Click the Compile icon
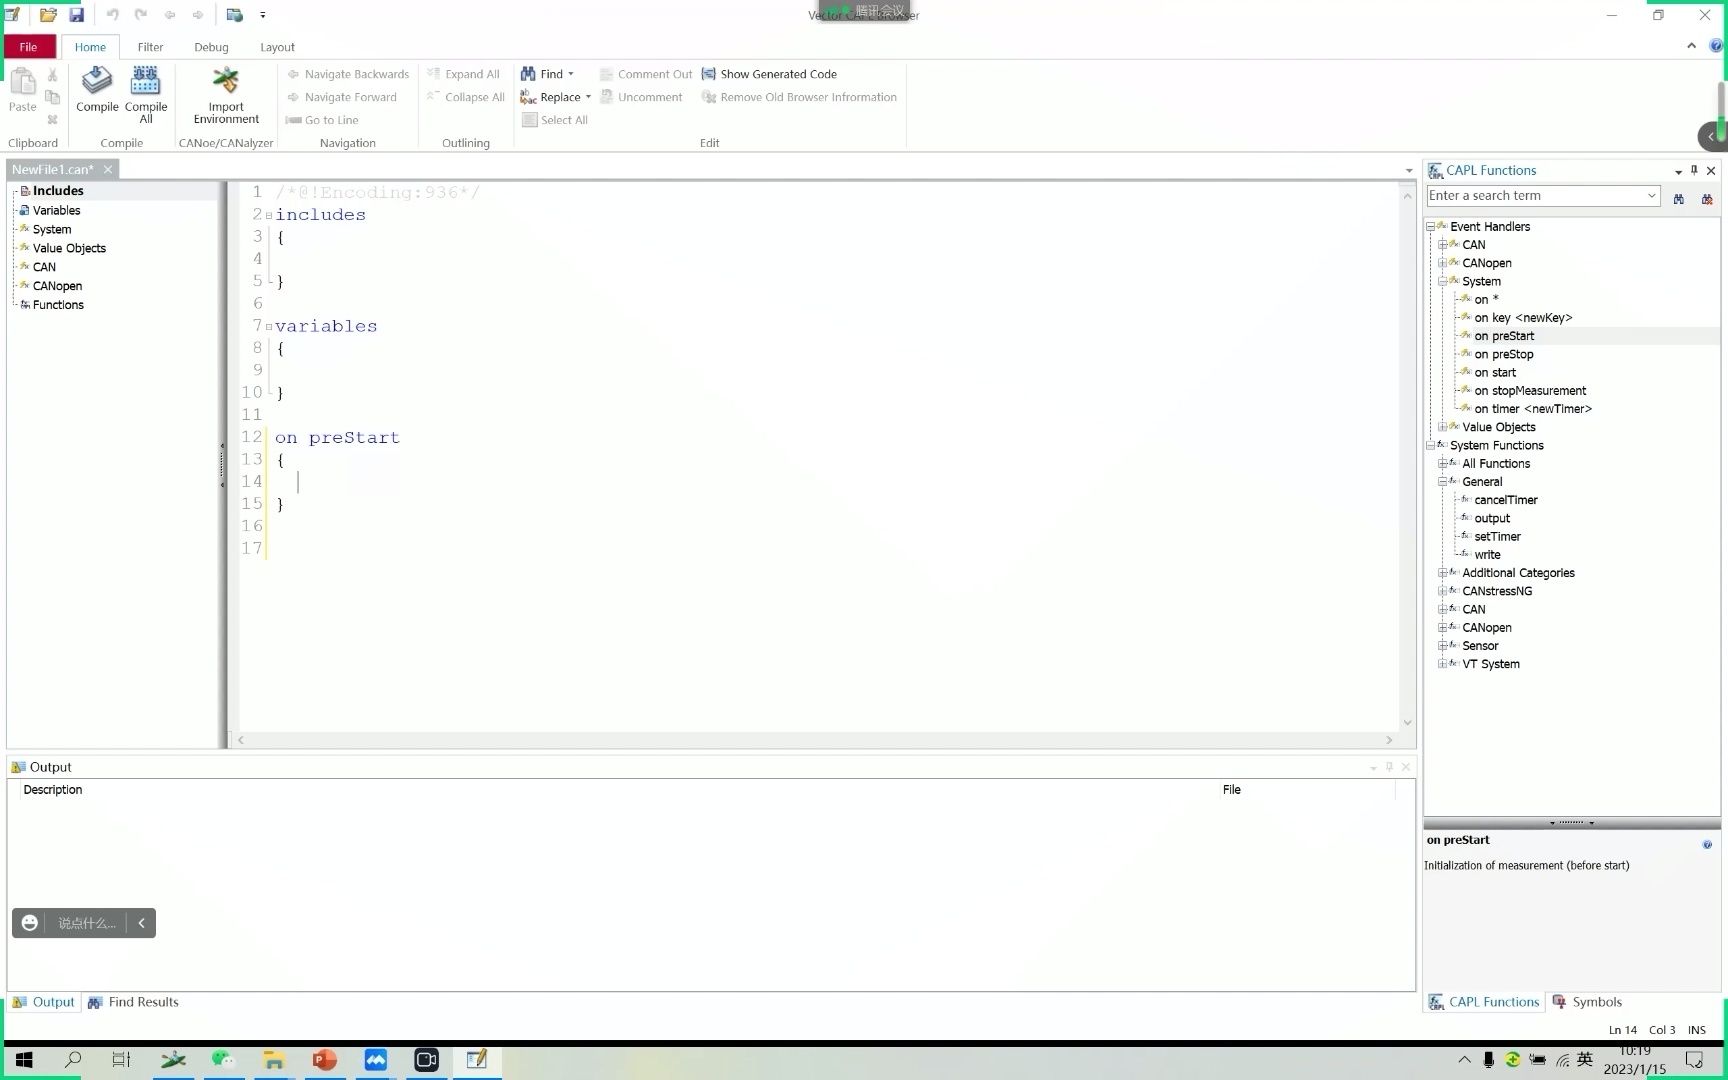The width and height of the screenshot is (1728, 1080). [97, 82]
